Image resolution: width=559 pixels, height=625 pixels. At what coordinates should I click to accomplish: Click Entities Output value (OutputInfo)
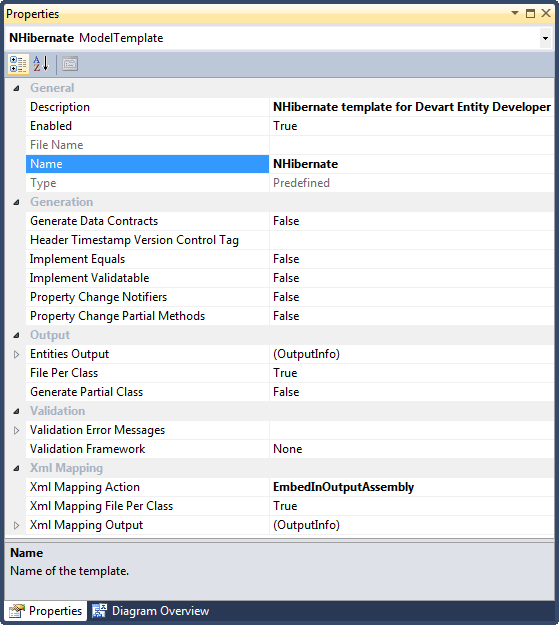(306, 354)
